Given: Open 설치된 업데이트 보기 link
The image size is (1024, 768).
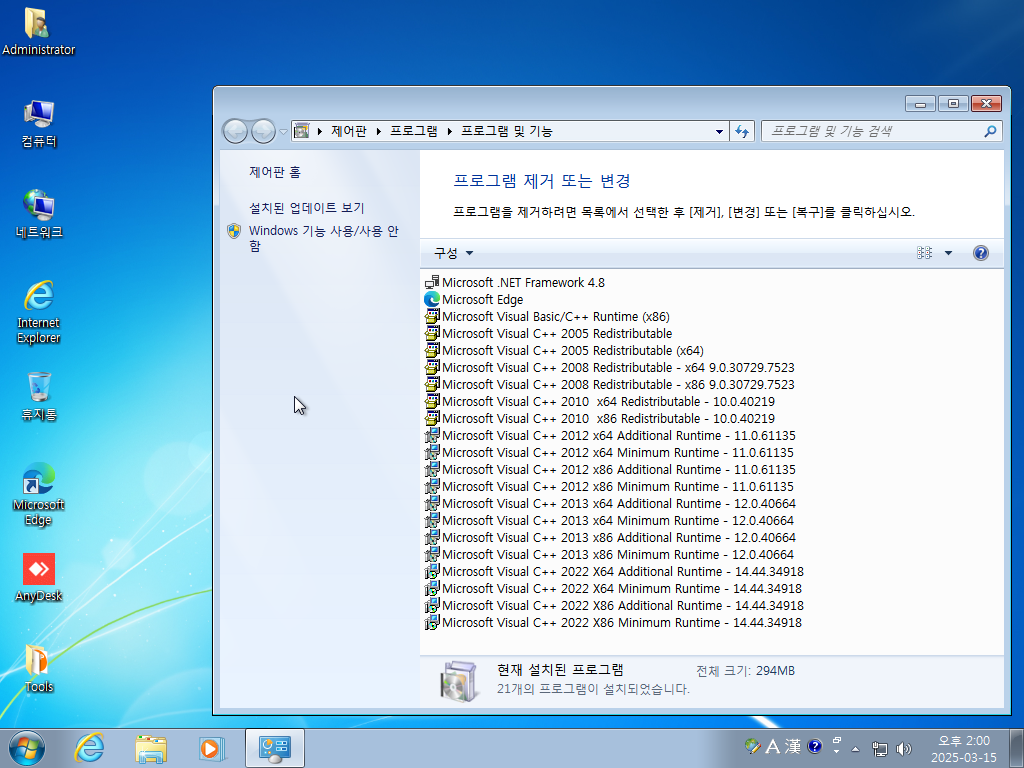Looking at the screenshot, I should tap(306, 208).
